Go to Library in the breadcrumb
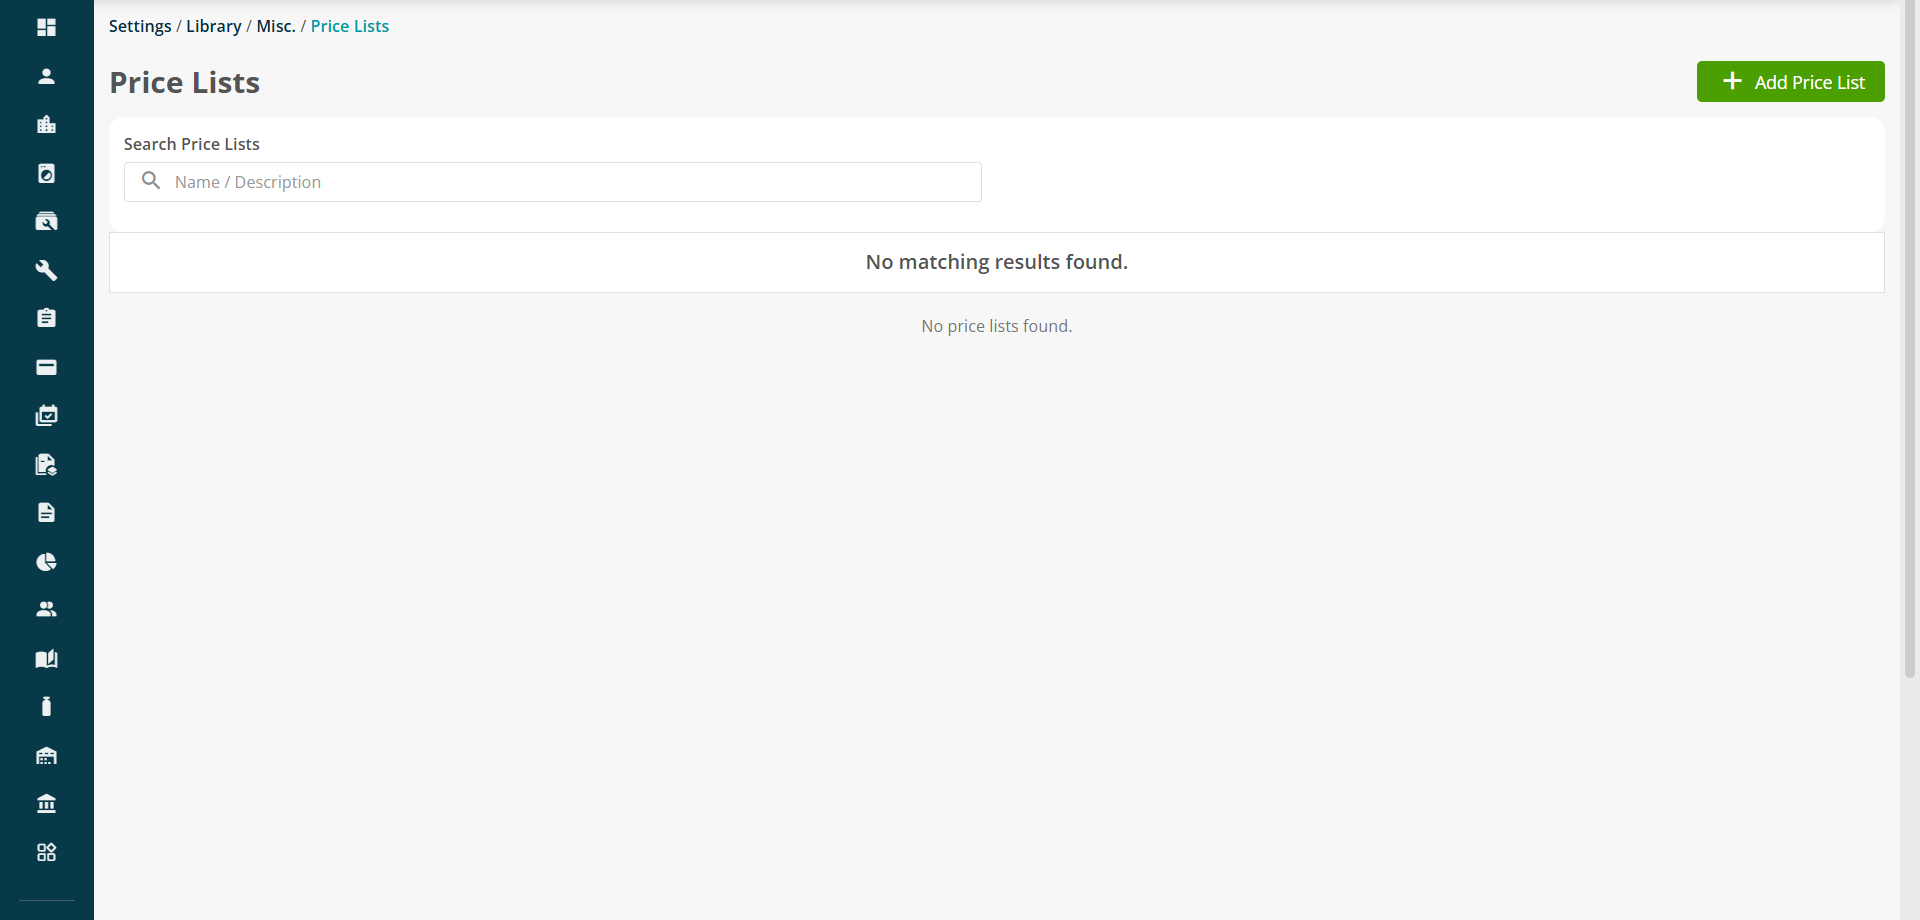Image resolution: width=1920 pixels, height=920 pixels. click(214, 26)
